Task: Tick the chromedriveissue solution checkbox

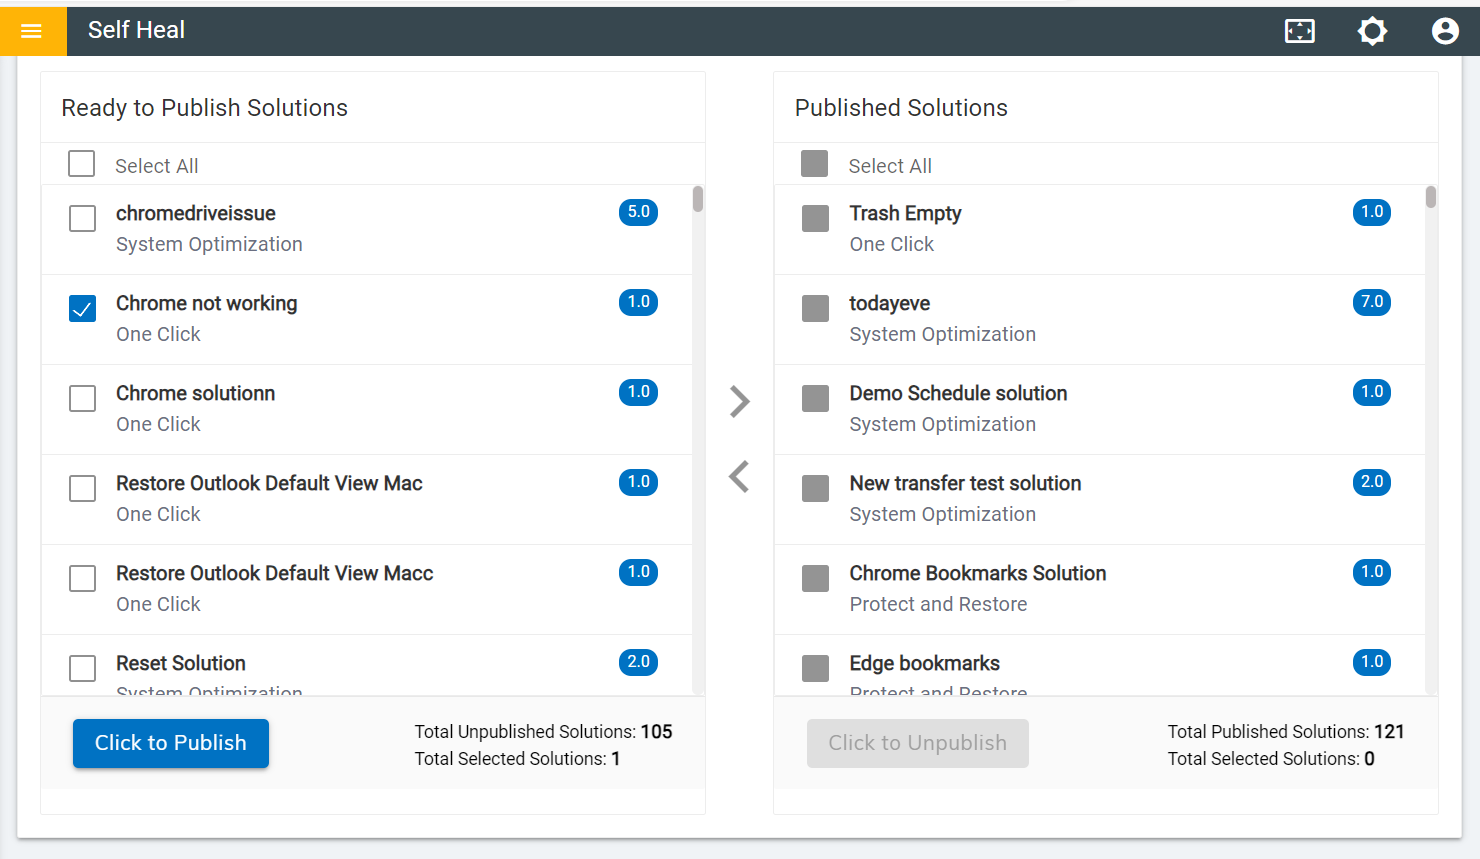Action: [x=83, y=219]
